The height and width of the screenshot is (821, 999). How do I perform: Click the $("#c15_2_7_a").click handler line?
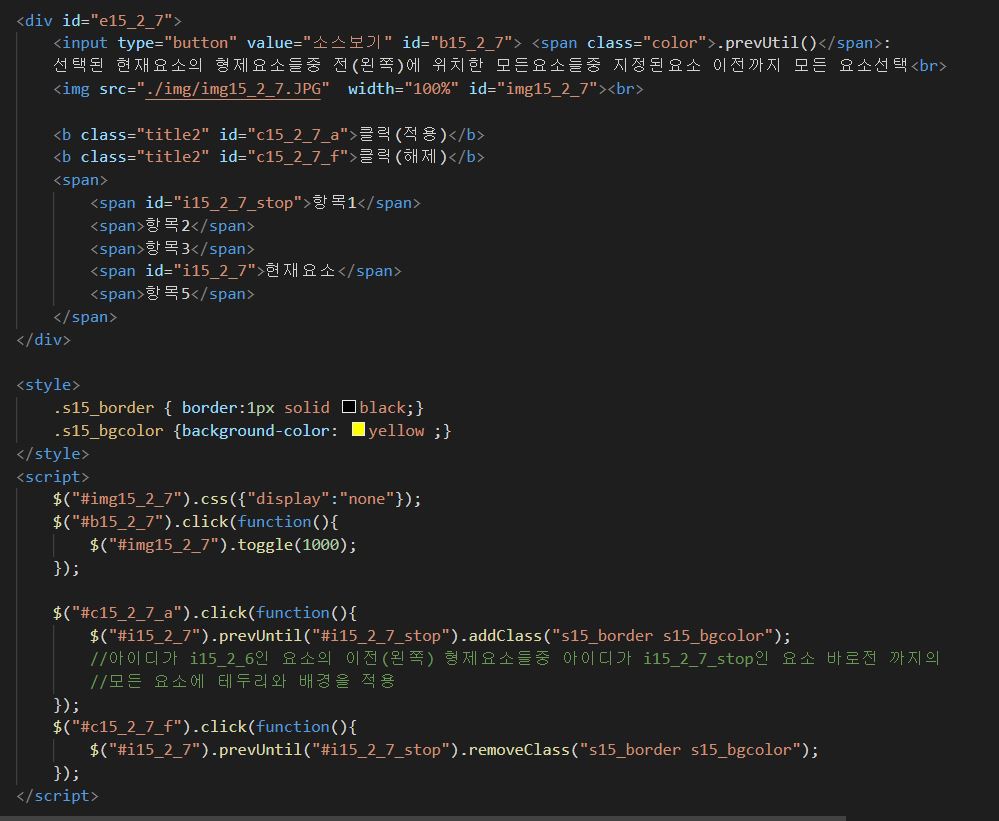pyautogui.click(x=205, y=613)
